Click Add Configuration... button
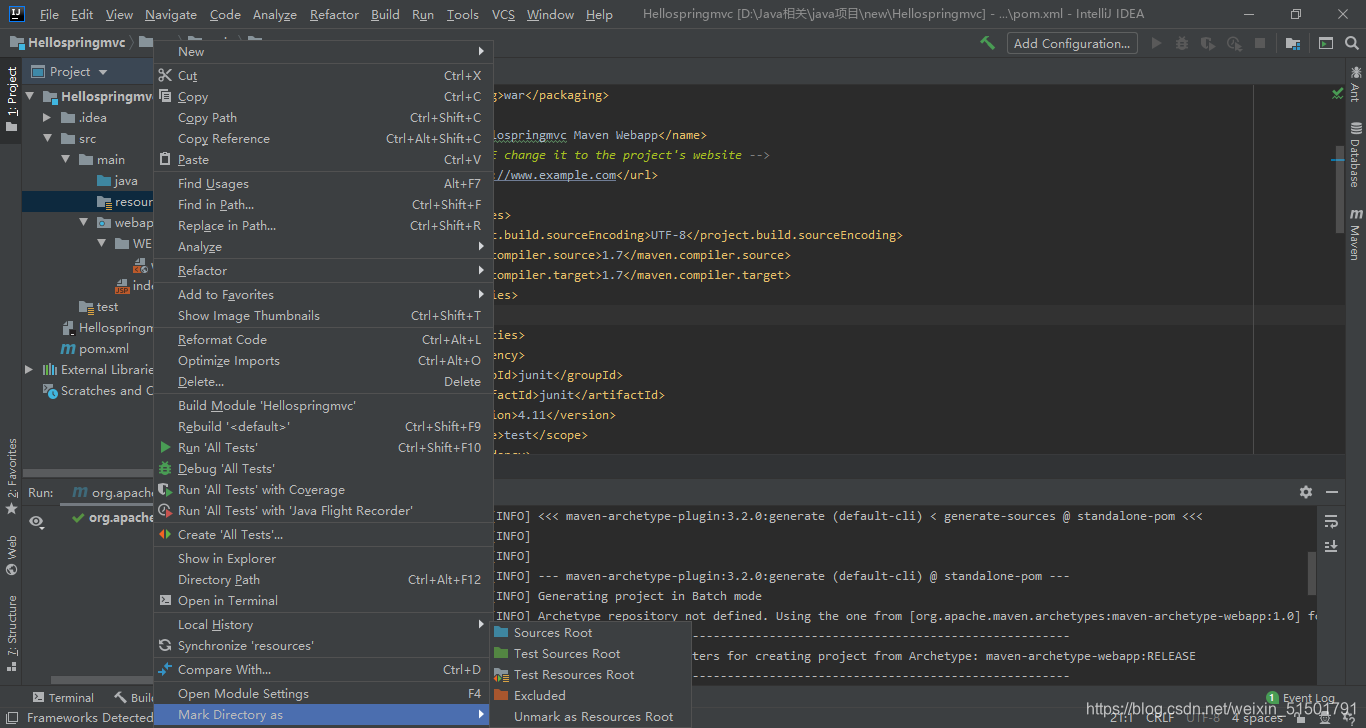 click(x=1071, y=43)
